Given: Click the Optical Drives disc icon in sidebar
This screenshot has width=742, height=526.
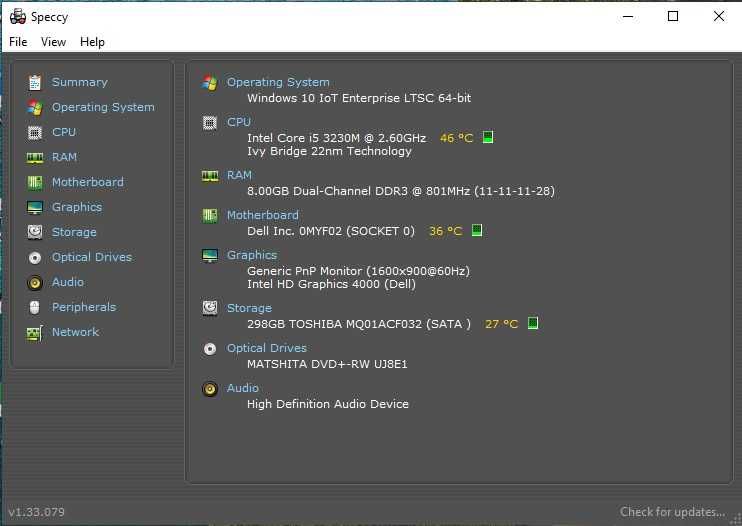Looking at the screenshot, I should pos(35,258).
